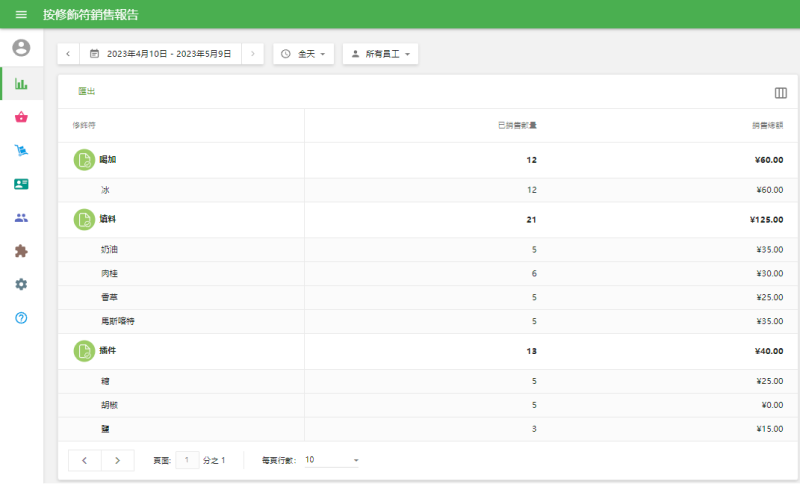Open the customers people icon

point(21,218)
